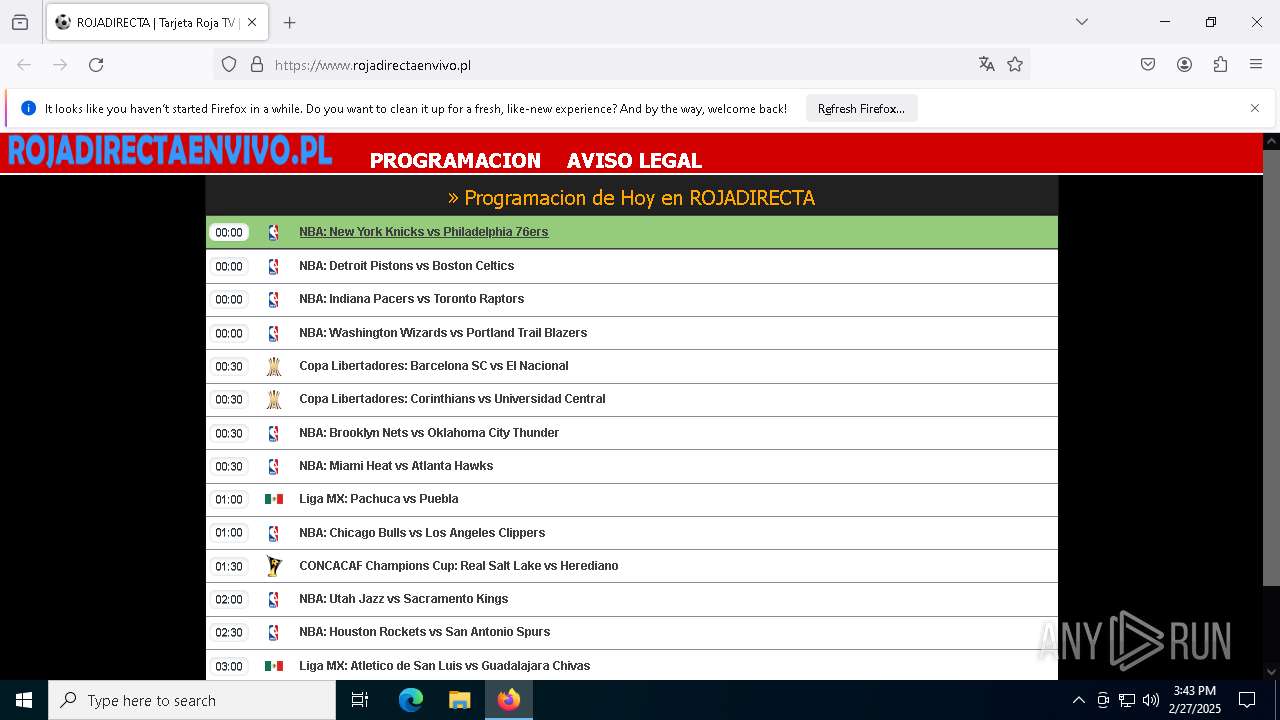
Task: Click the 01:30 time badge for CONCACAF match
Action: [x=229, y=567]
